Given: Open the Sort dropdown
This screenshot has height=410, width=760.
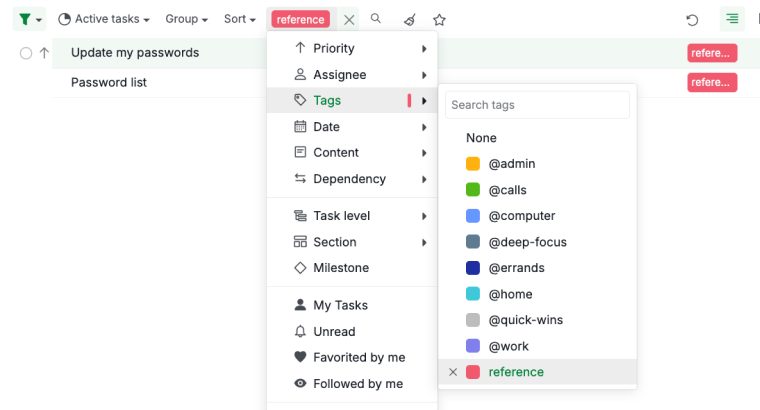Looking at the screenshot, I should tap(239, 19).
